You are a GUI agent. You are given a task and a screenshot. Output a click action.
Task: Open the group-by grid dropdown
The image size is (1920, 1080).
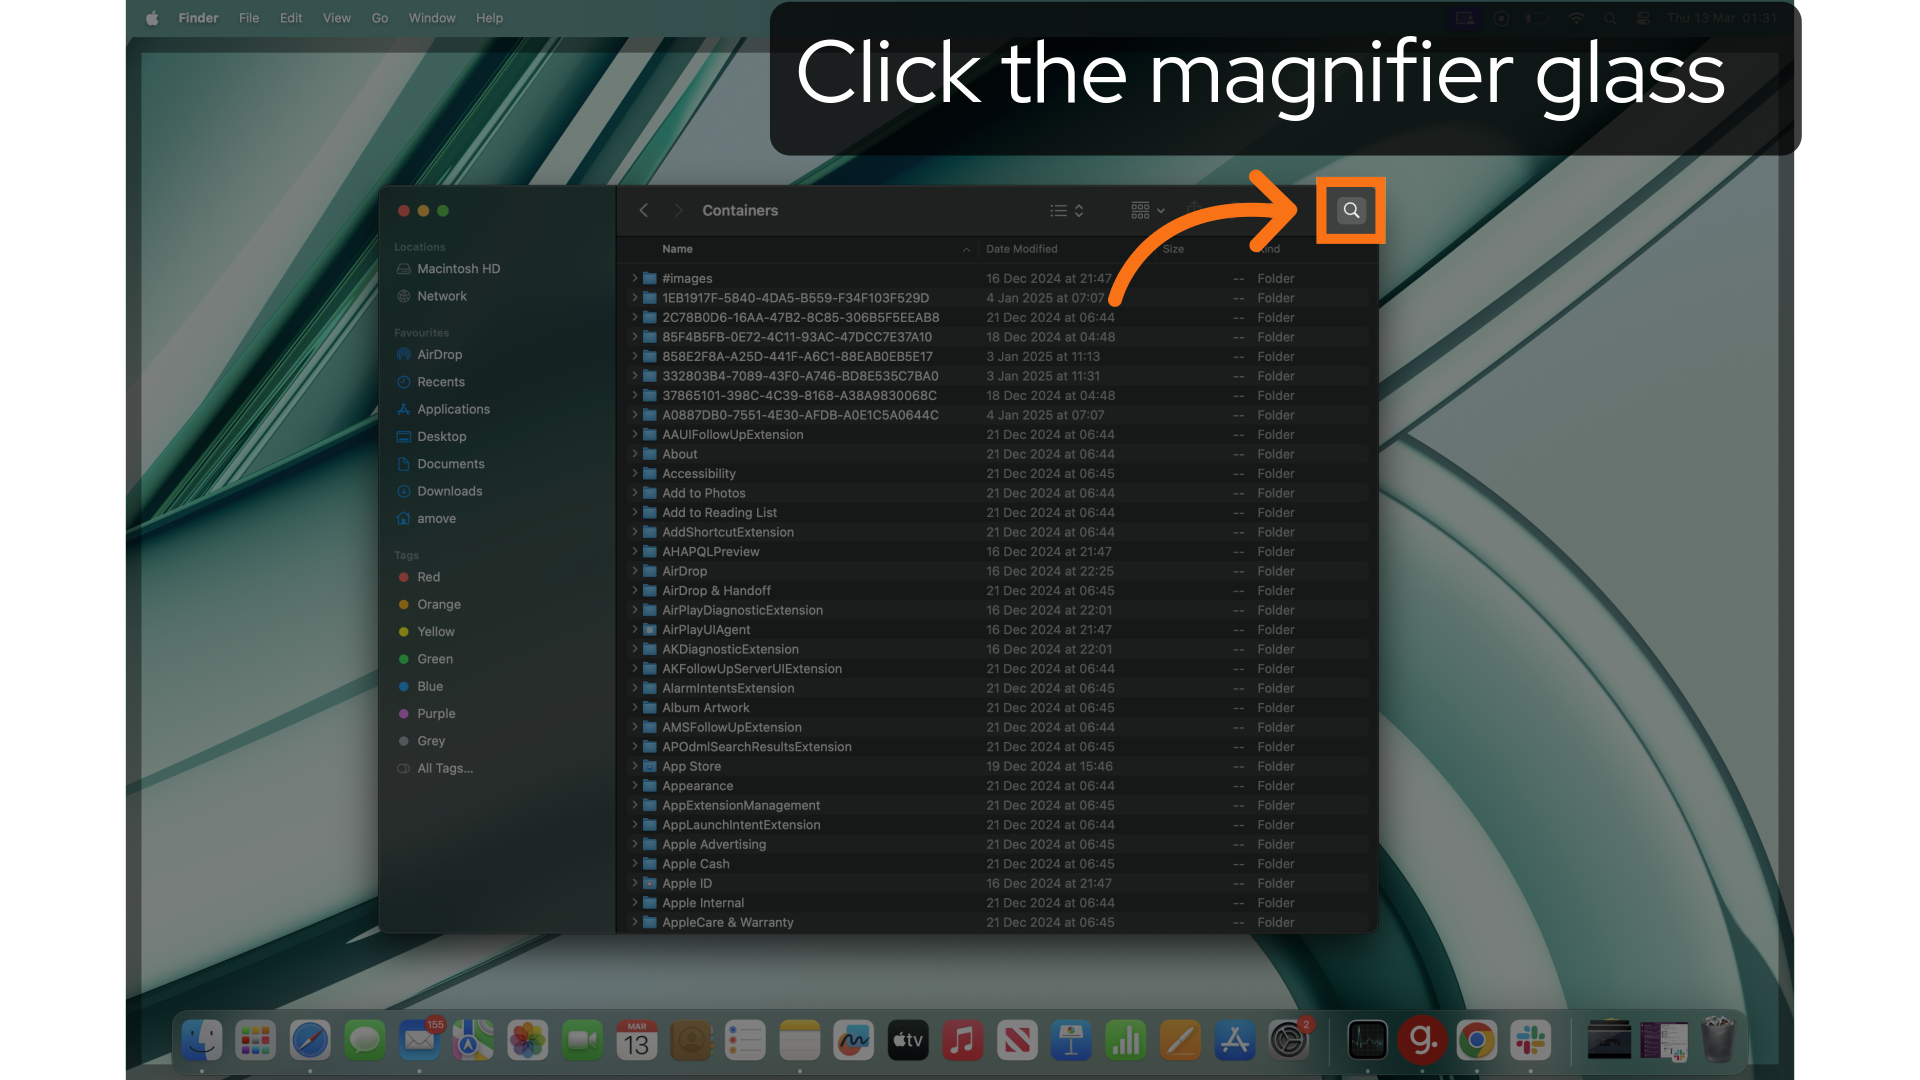tap(1147, 210)
